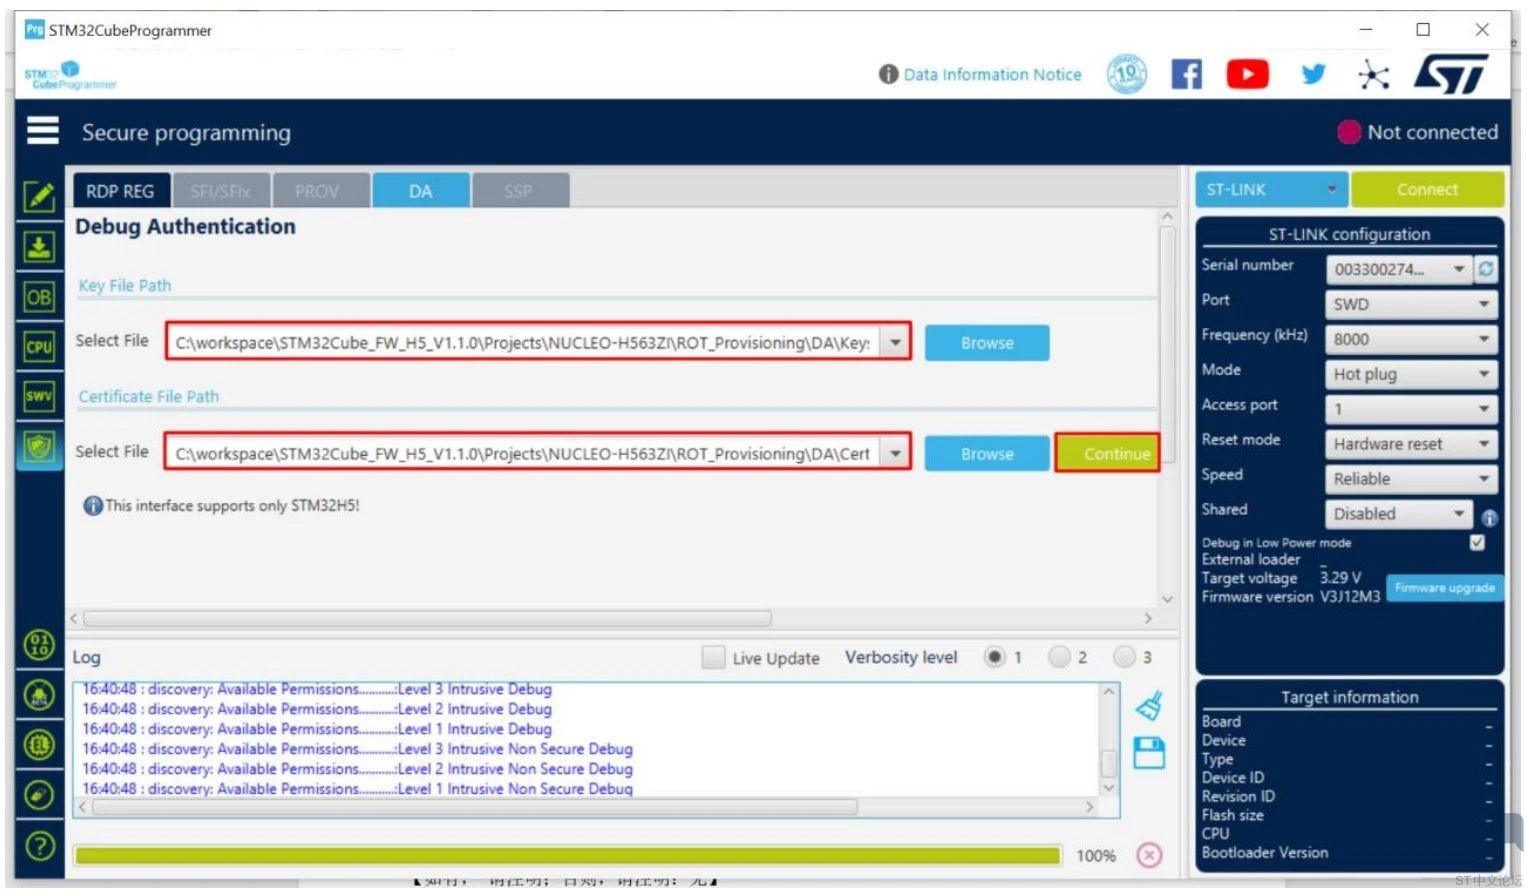Select the Secure programming shield icon
The height and width of the screenshot is (896, 1532).
pos(39,446)
